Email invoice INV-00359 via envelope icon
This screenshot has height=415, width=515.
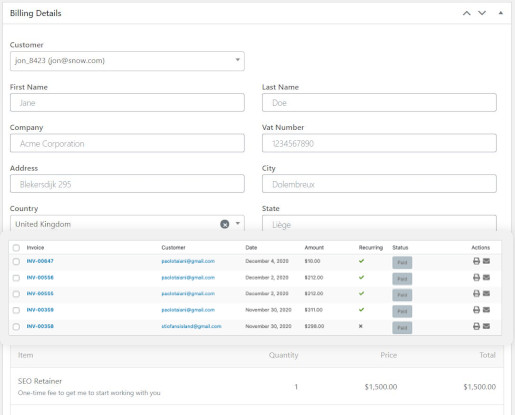(486, 310)
